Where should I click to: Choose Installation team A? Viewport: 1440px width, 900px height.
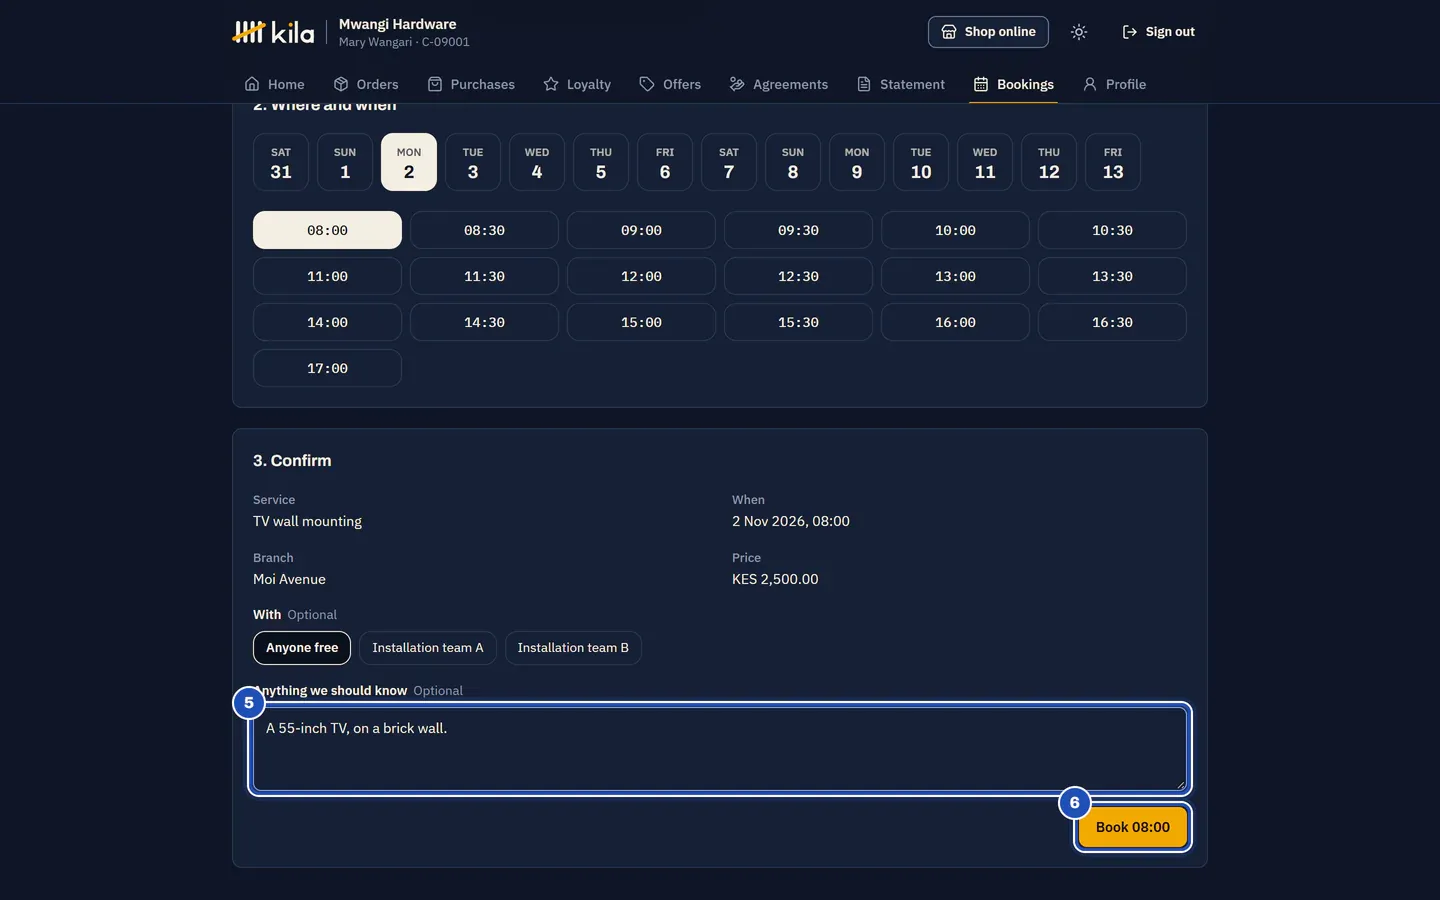(x=428, y=648)
